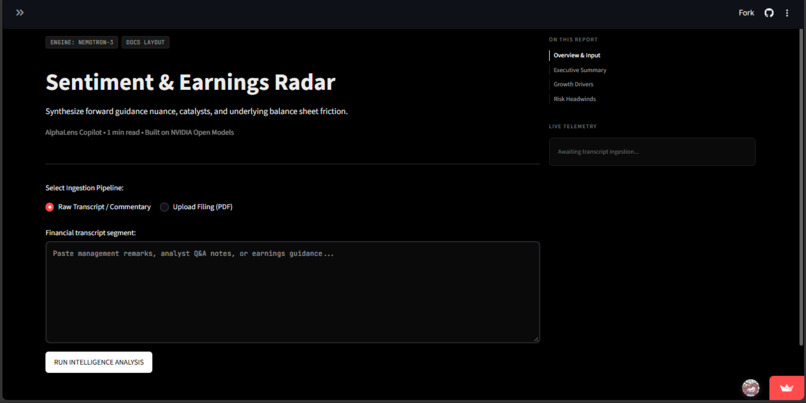Select Raw Transcript / Commentary radio option
This screenshot has height=403, width=806.
98,207
